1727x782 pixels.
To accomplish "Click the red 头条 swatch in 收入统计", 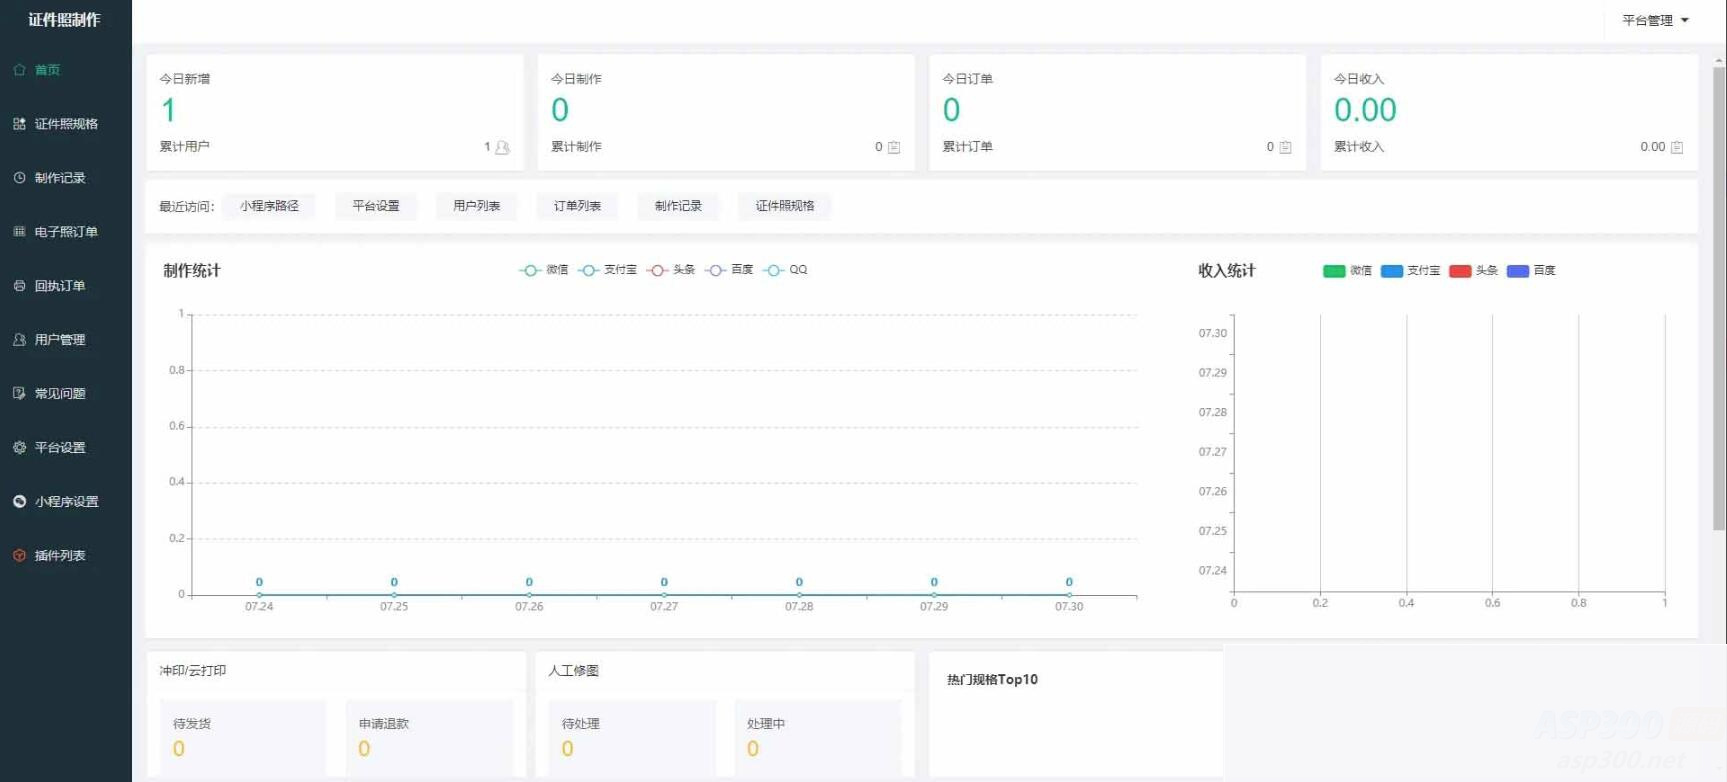I will [x=1460, y=271].
